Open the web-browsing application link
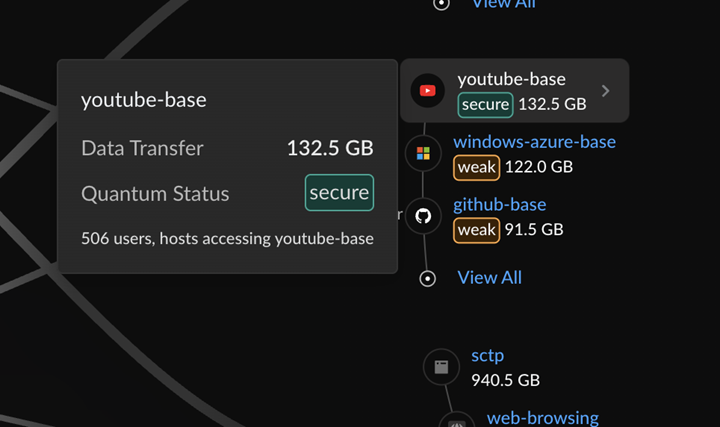Screen dimensions: 720x427 pos(542,418)
